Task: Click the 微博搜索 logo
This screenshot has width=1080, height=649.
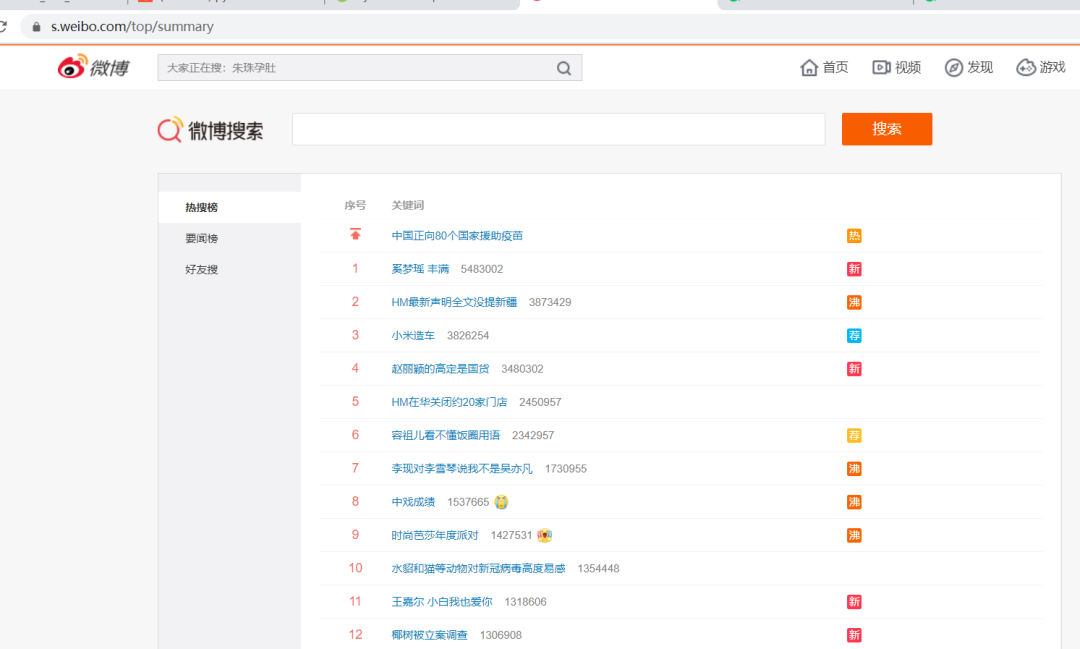Action: [210, 130]
